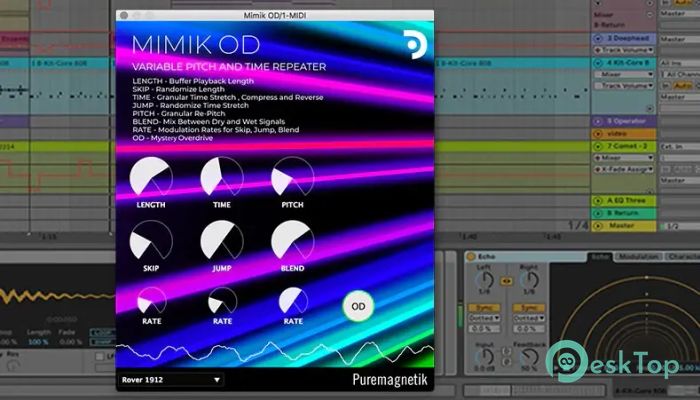Open Track Volume dropdown under 4 Kit-Core 8
Viewport: 700px width, 400px height.
pyautogui.click(x=625, y=85)
